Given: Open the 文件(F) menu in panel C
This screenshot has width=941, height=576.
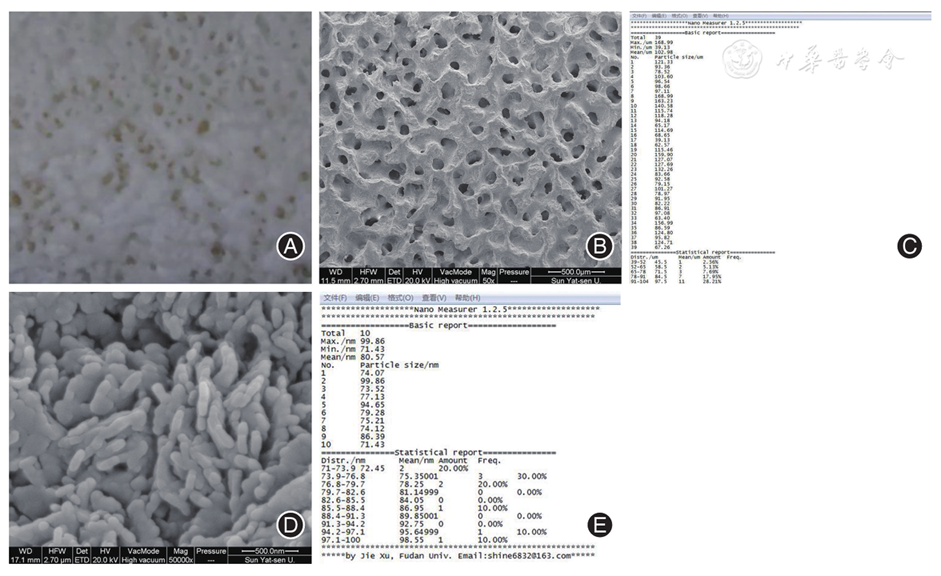Looking at the screenshot, I should pyautogui.click(x=637, y=16).
